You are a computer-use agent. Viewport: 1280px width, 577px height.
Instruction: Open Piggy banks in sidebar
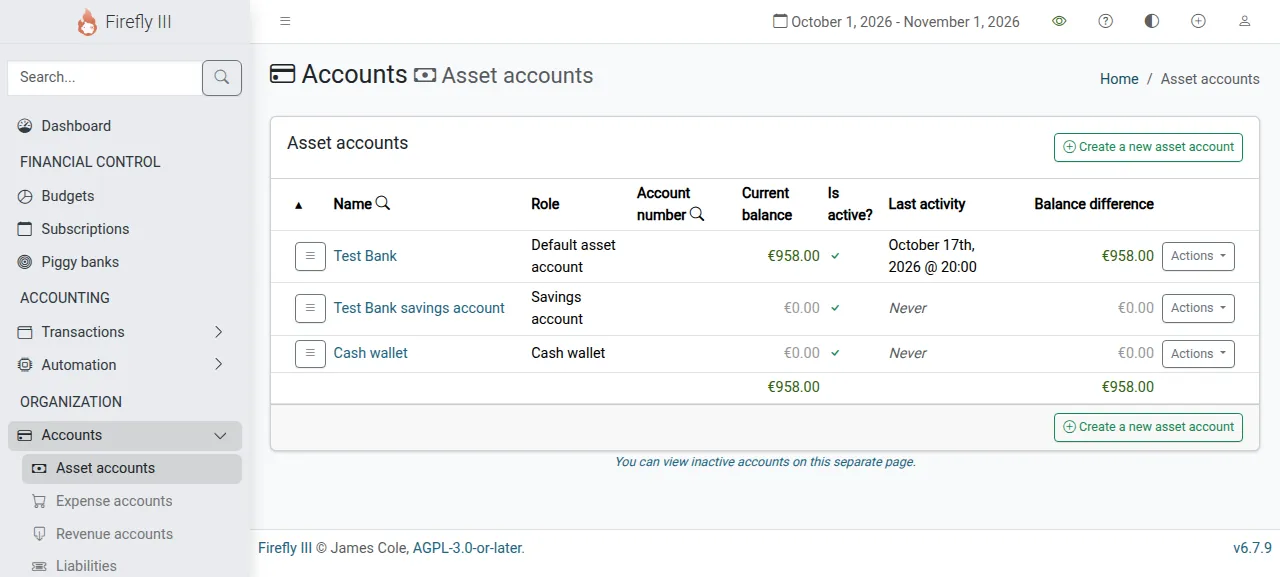[x=125, y=262]
